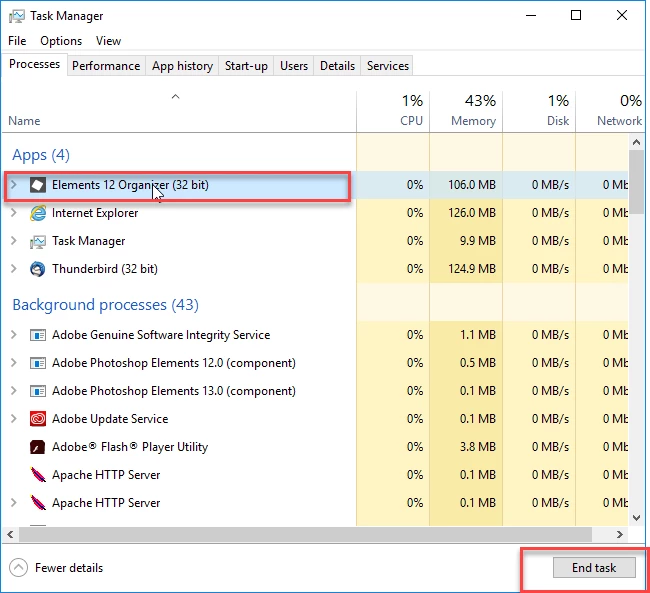This screenshot has width=650, height=593.
Task: Click the horizontal scrollbar thumb
Action: tap(306, 535)
